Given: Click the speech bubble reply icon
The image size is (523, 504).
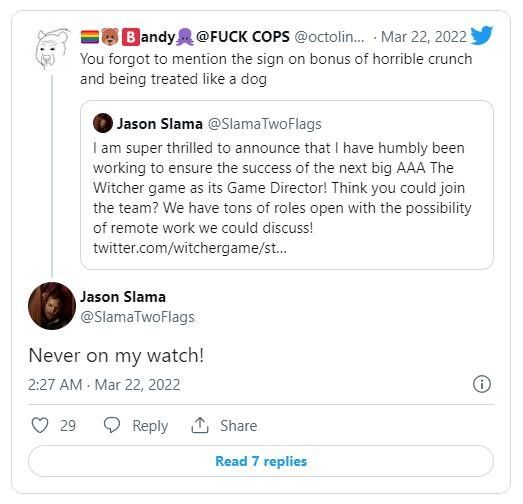Looking at the screenshot, I should click(x=112, y=425).
